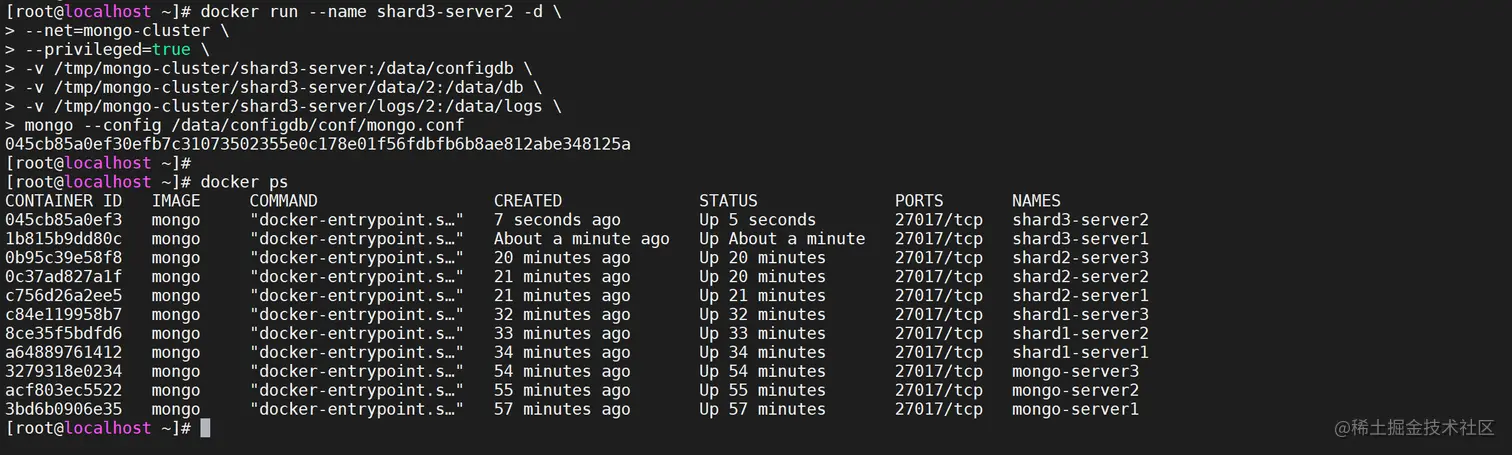Click the CONTAINER ID column header
The width and height of the screenshot is (1512, 455).
(x=64, y=201)
